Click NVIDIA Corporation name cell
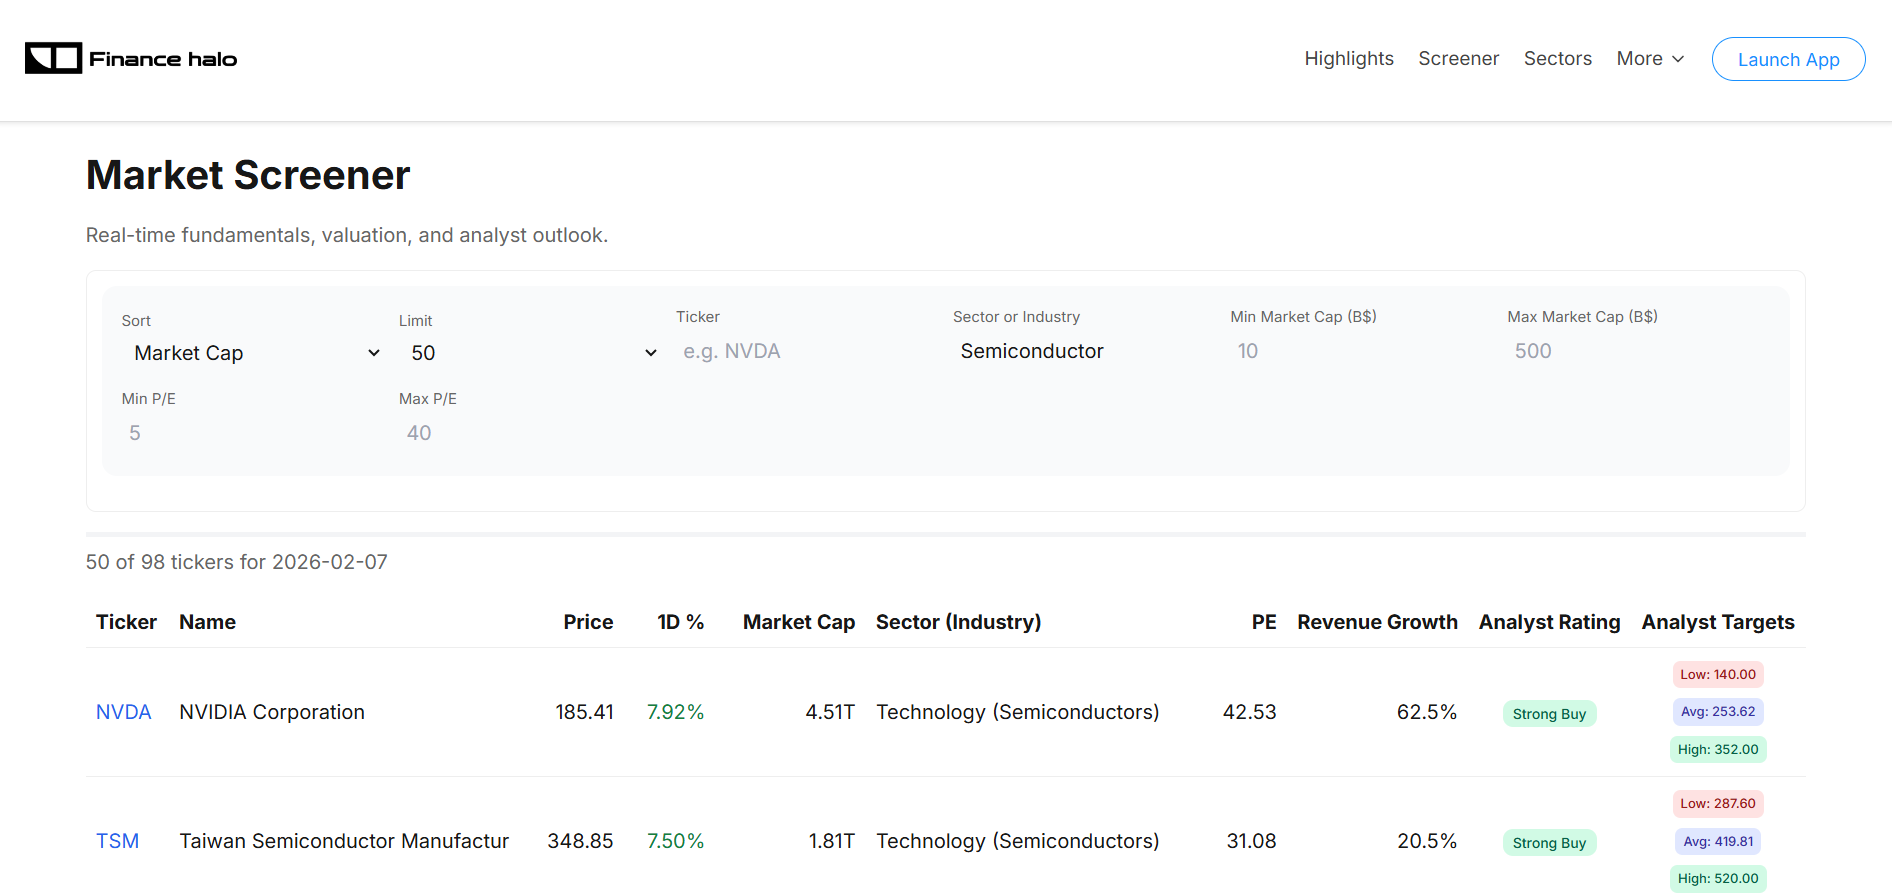The width and height of the screenshot is (1892, 893). (x=272, y=712)
